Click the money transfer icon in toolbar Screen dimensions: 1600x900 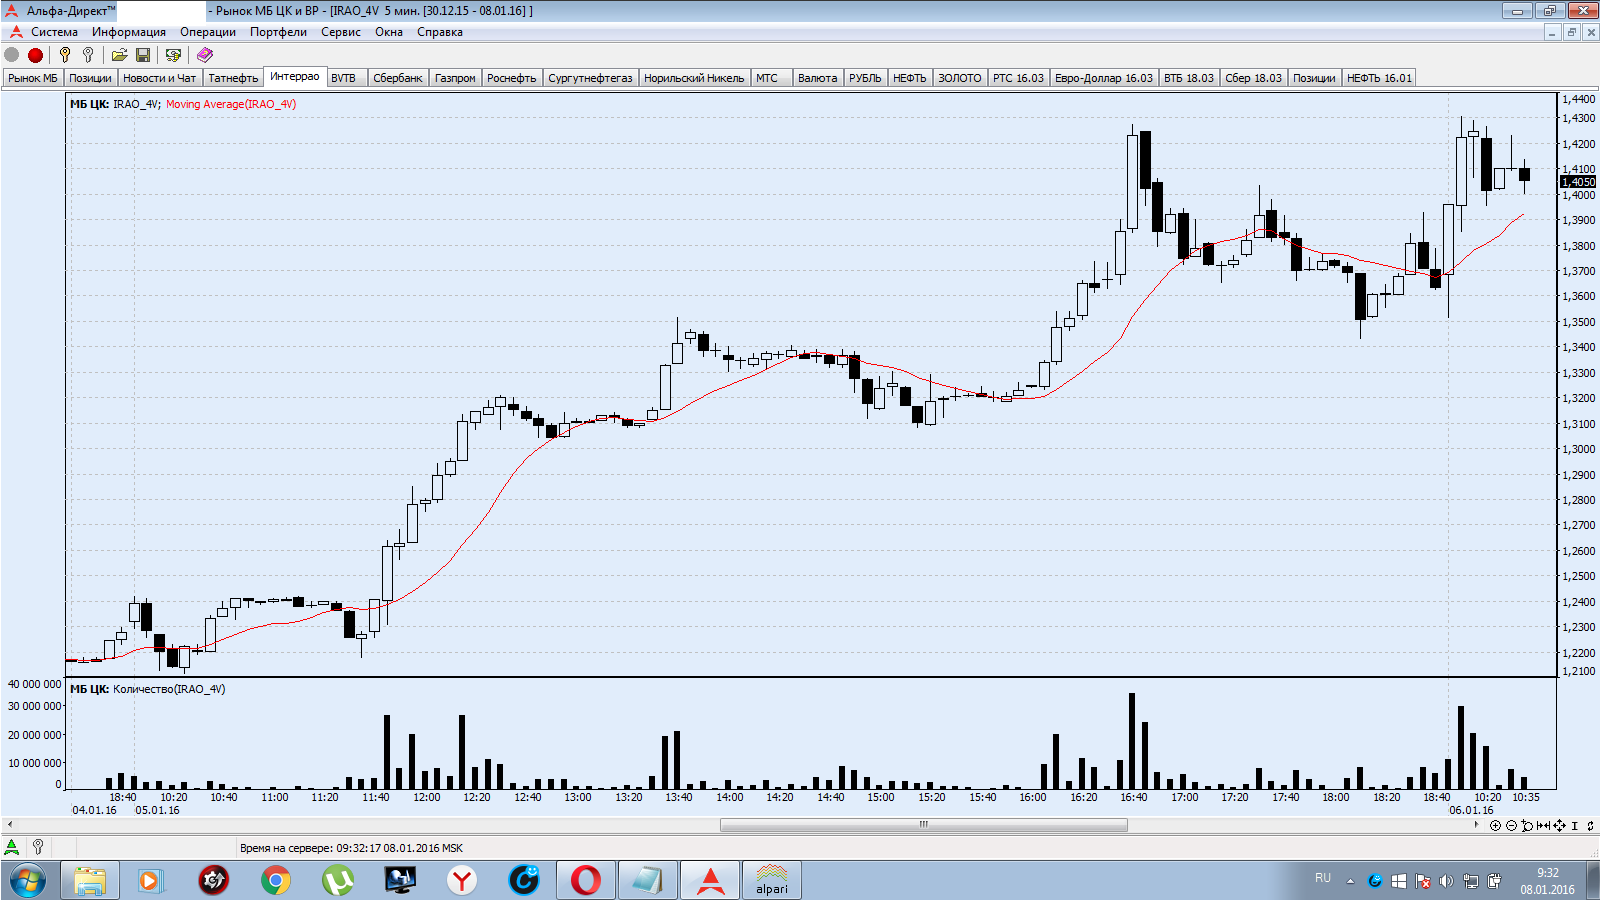click(x=173, y=55)
